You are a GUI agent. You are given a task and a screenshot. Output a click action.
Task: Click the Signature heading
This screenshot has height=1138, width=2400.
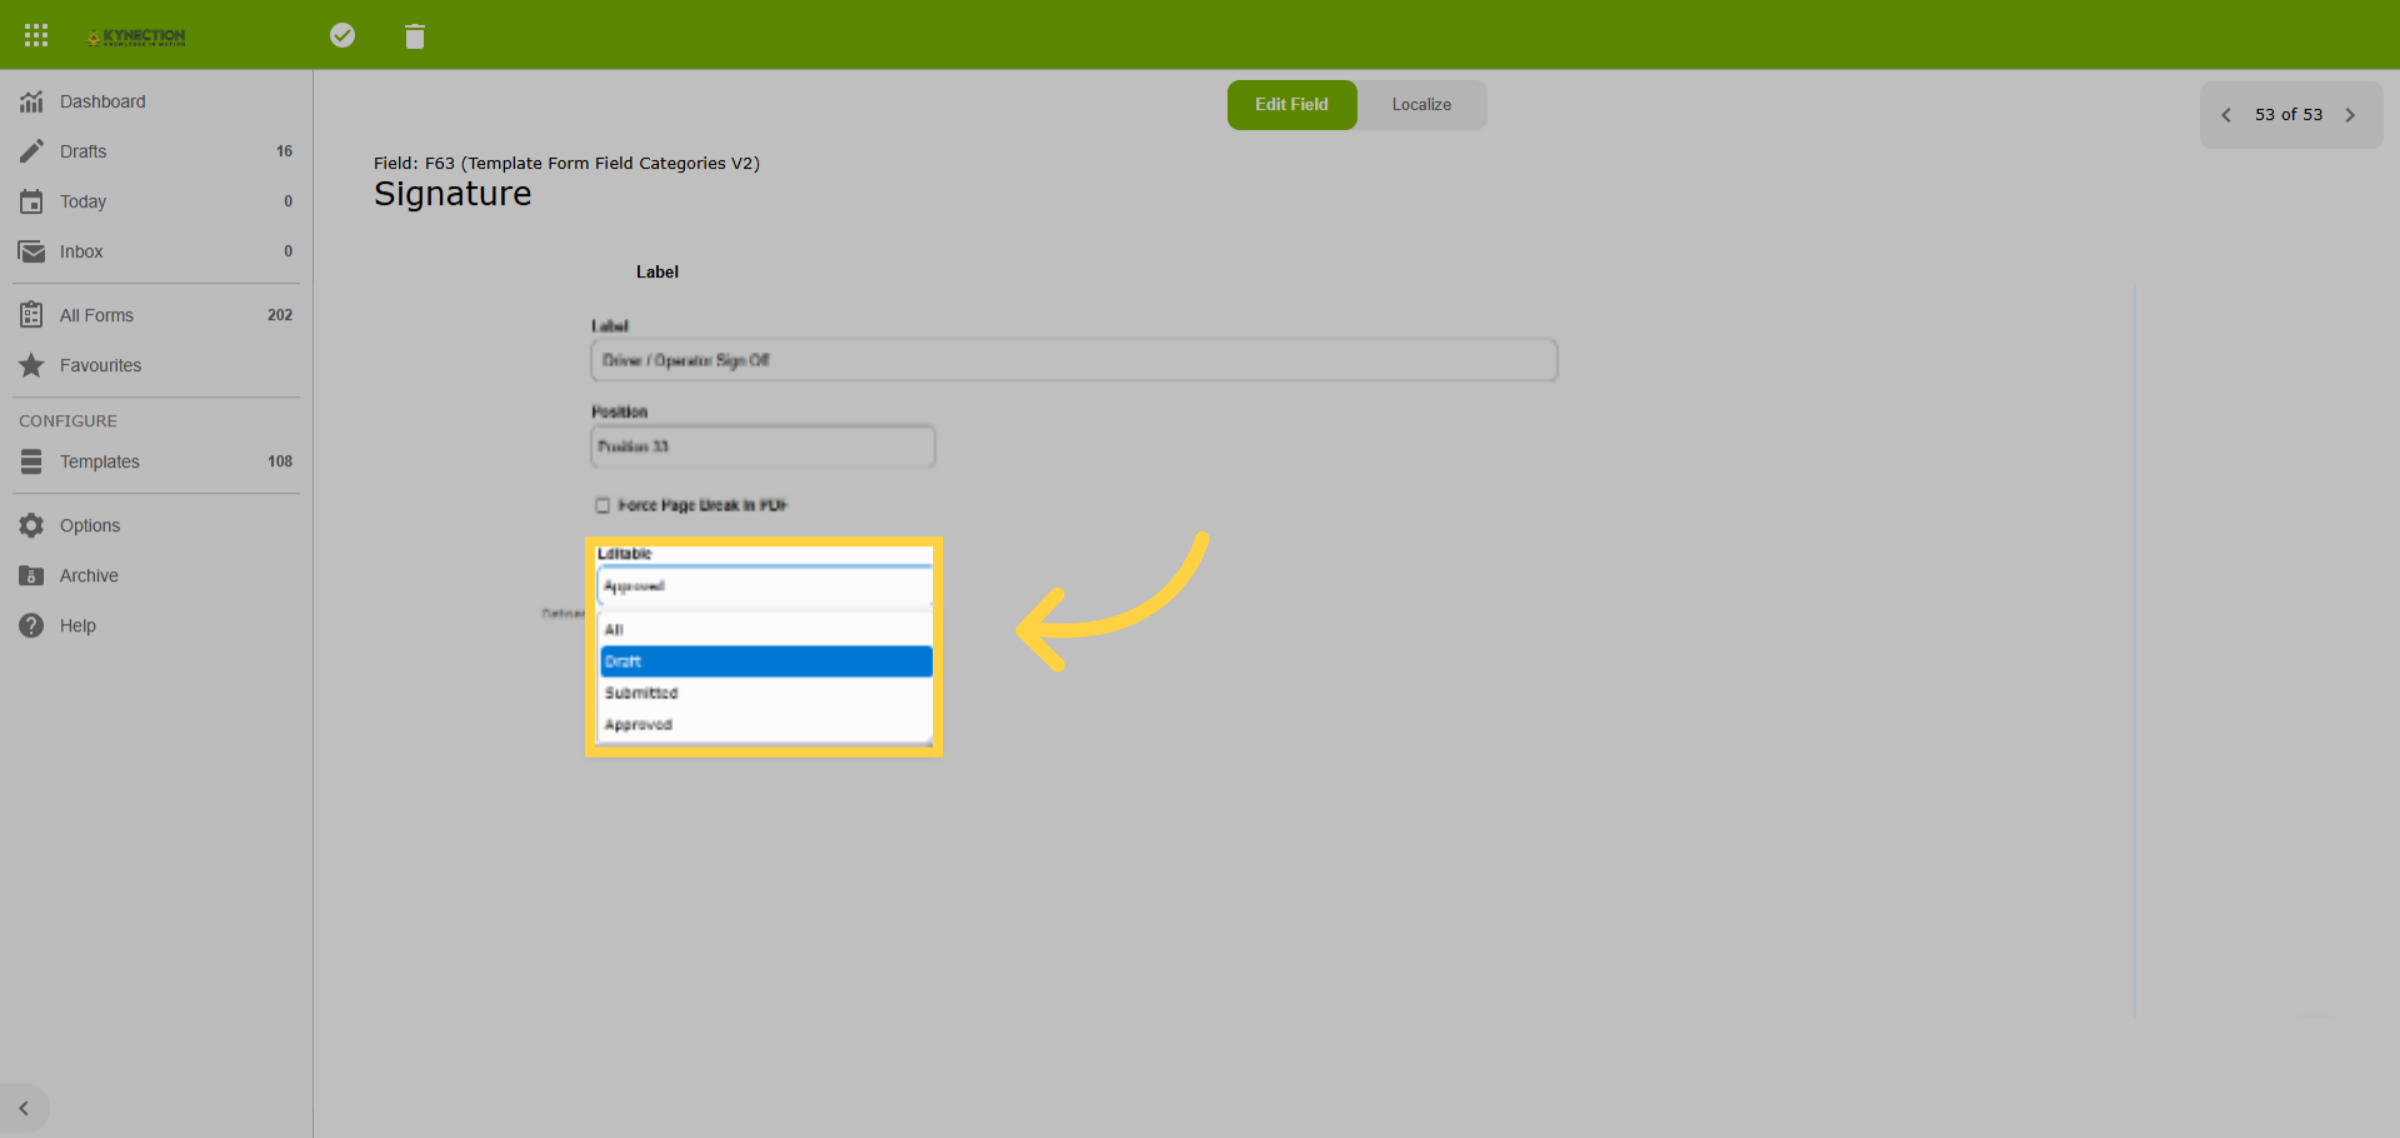point(453,193)
